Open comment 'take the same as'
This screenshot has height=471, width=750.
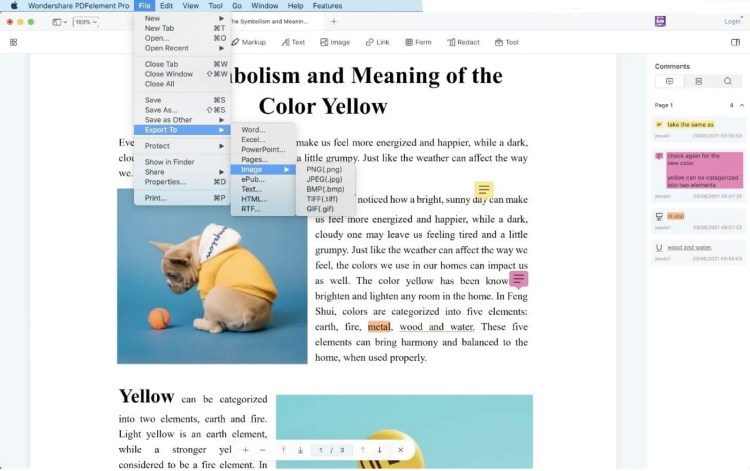pos(698,130)
